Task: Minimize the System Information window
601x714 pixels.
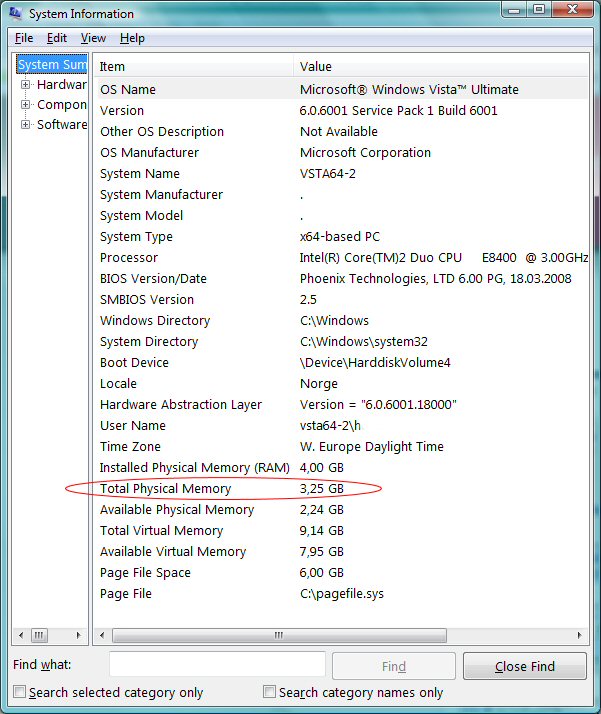Action: pyautogui.click(x=514, y=10)
